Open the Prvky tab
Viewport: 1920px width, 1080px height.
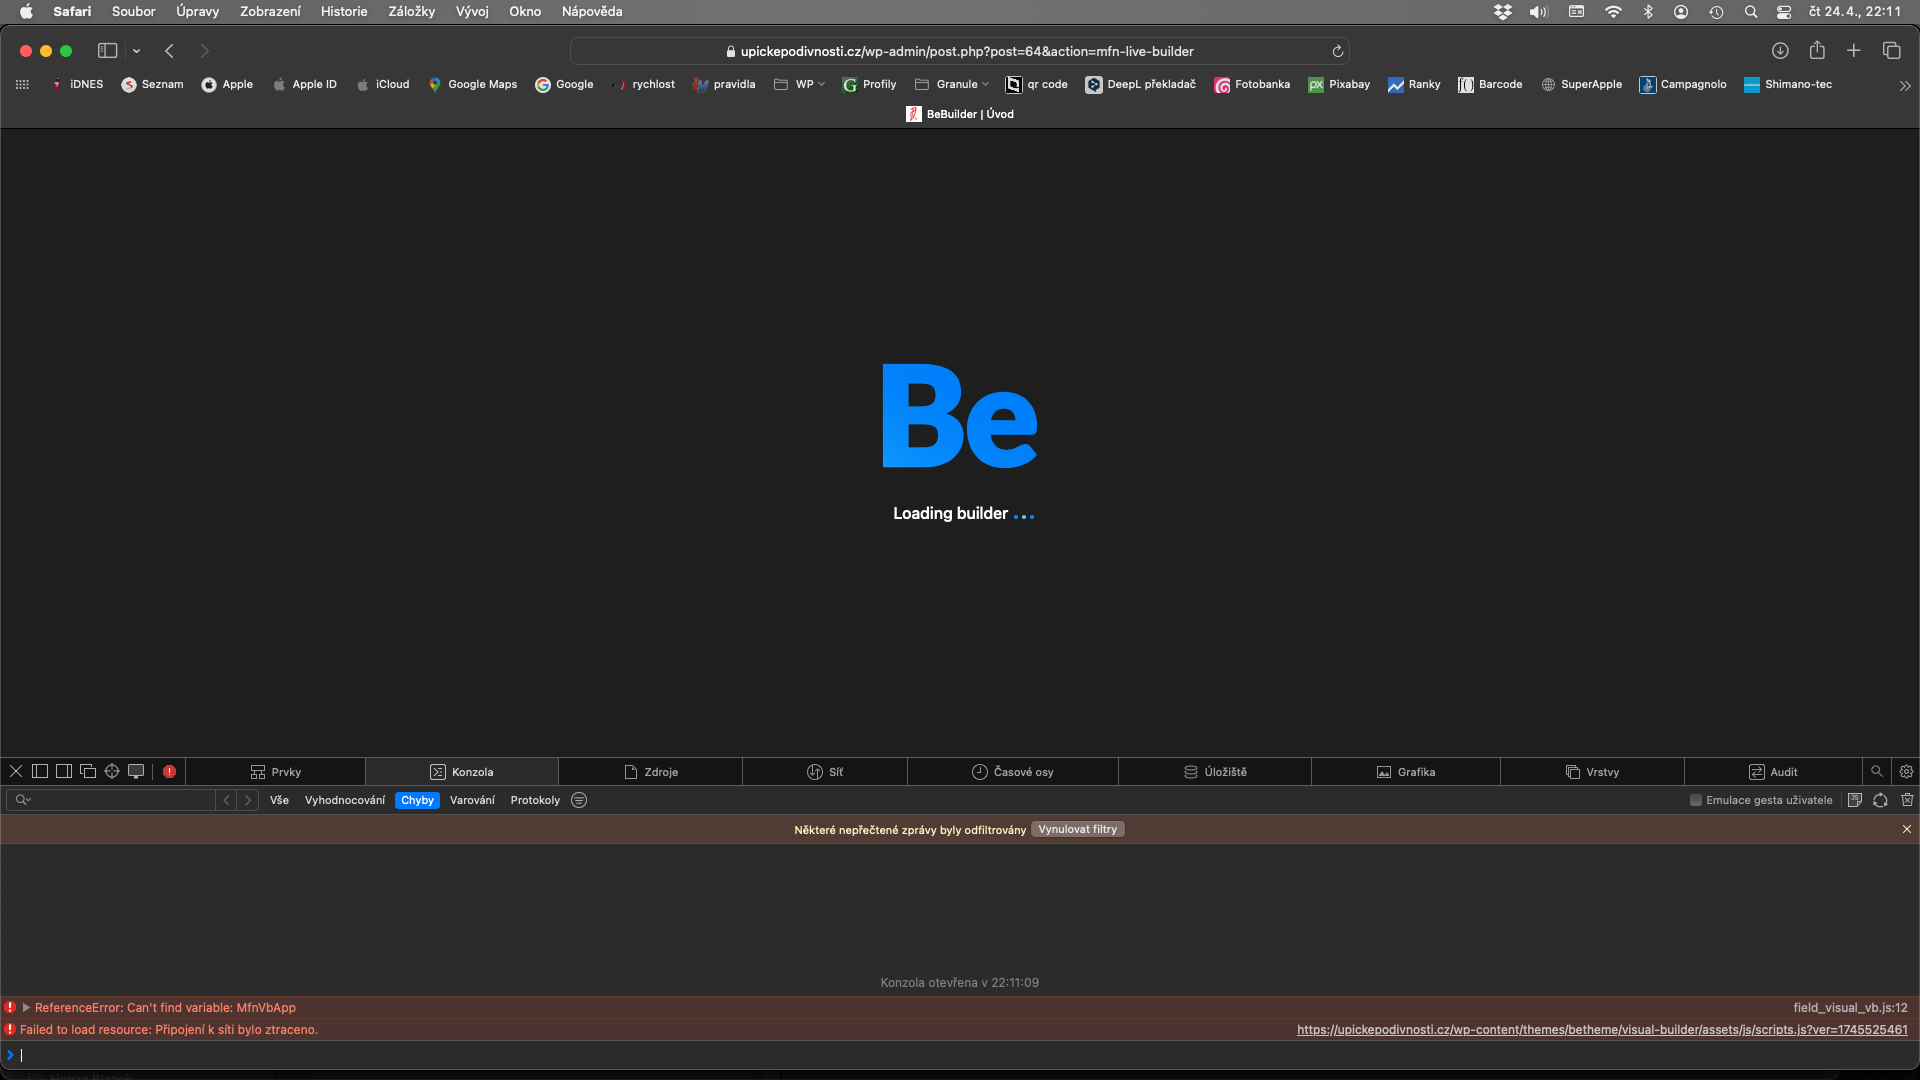tap(275, 772)
